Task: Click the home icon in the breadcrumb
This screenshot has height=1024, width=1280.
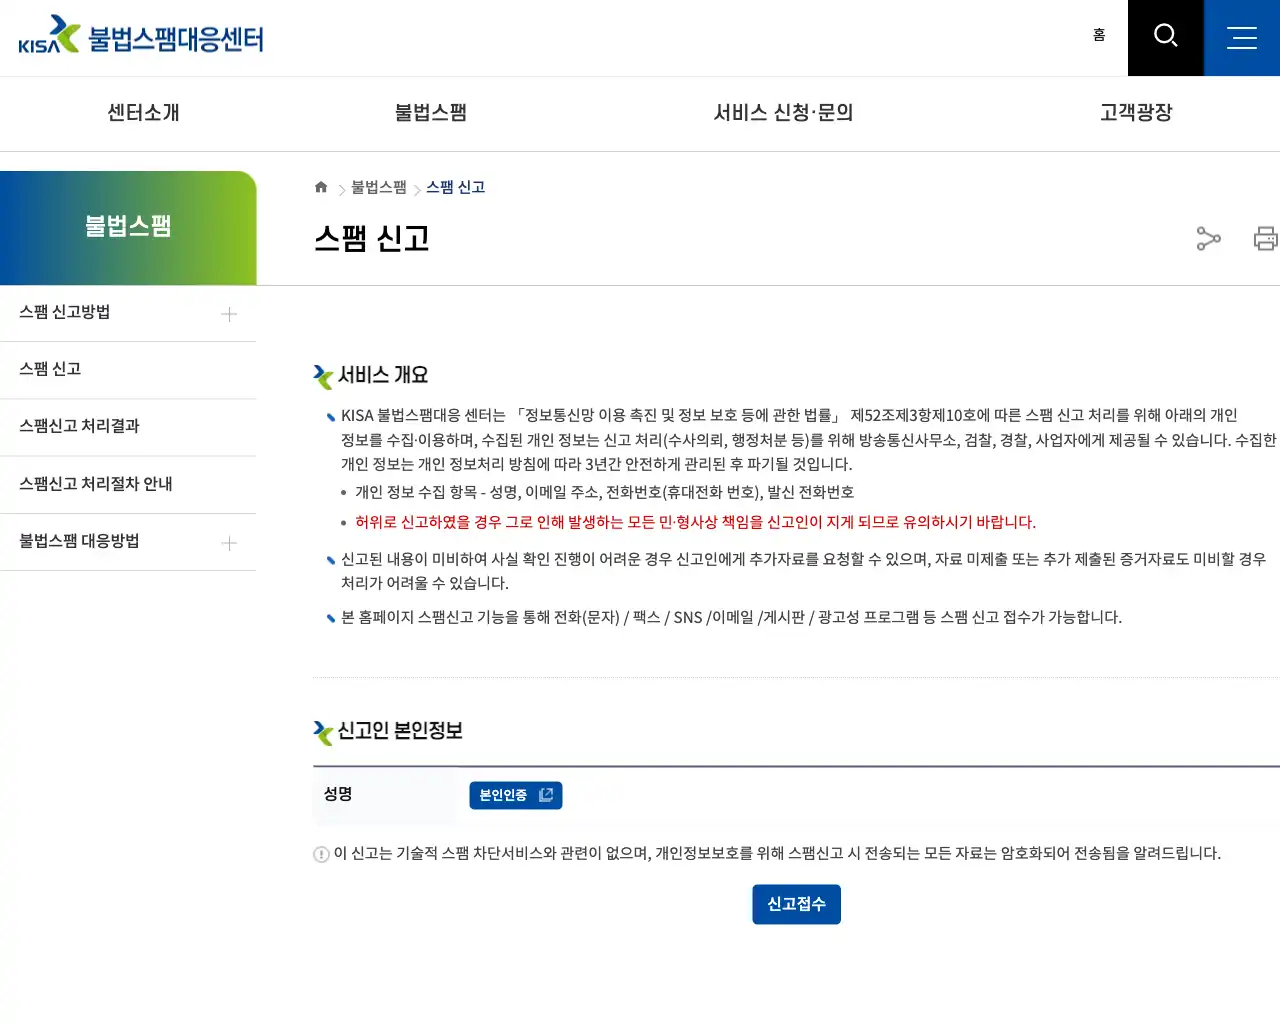Action: click(320, 186)
